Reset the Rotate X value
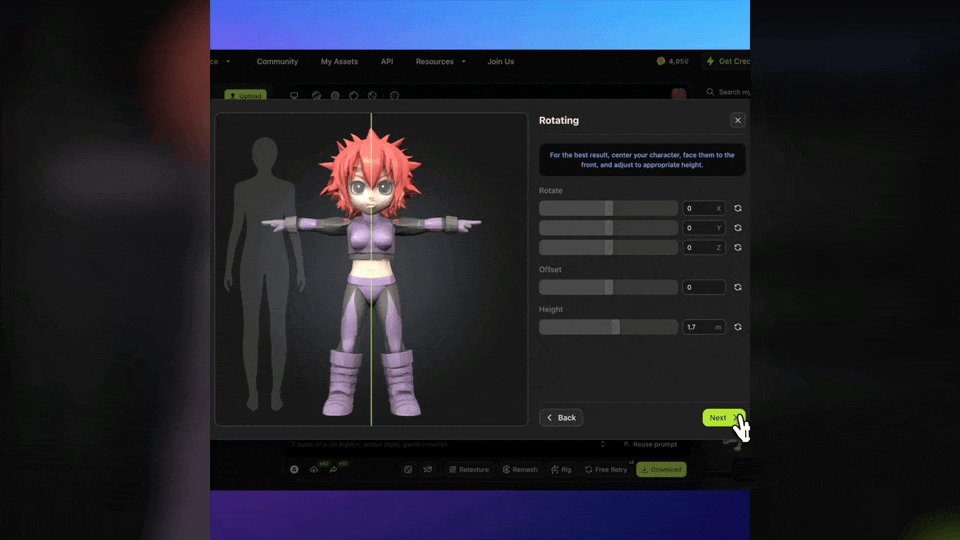The width and height of the screenshot is (960, 540). (738, 208)
